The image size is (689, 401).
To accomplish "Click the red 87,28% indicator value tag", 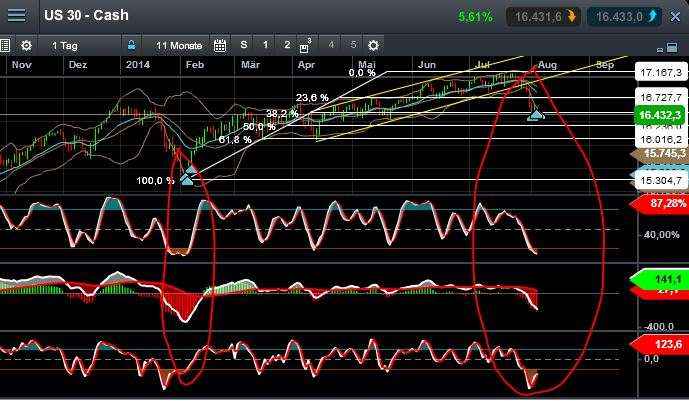I will [661, 203].
